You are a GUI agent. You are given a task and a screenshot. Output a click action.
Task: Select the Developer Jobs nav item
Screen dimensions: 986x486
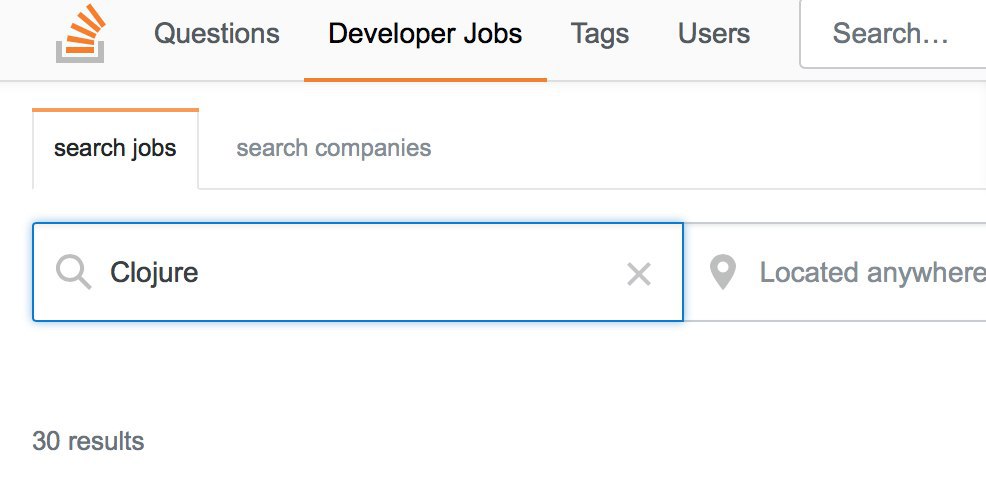[425, 33]
